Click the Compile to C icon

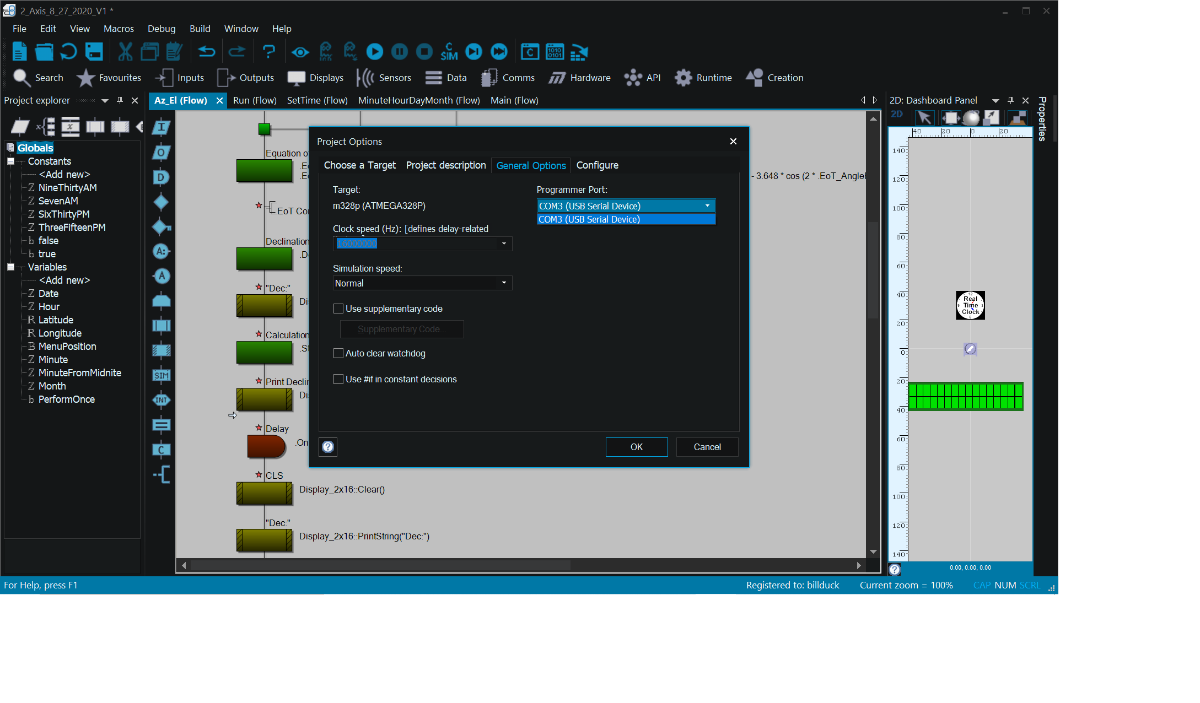point(530,52)
